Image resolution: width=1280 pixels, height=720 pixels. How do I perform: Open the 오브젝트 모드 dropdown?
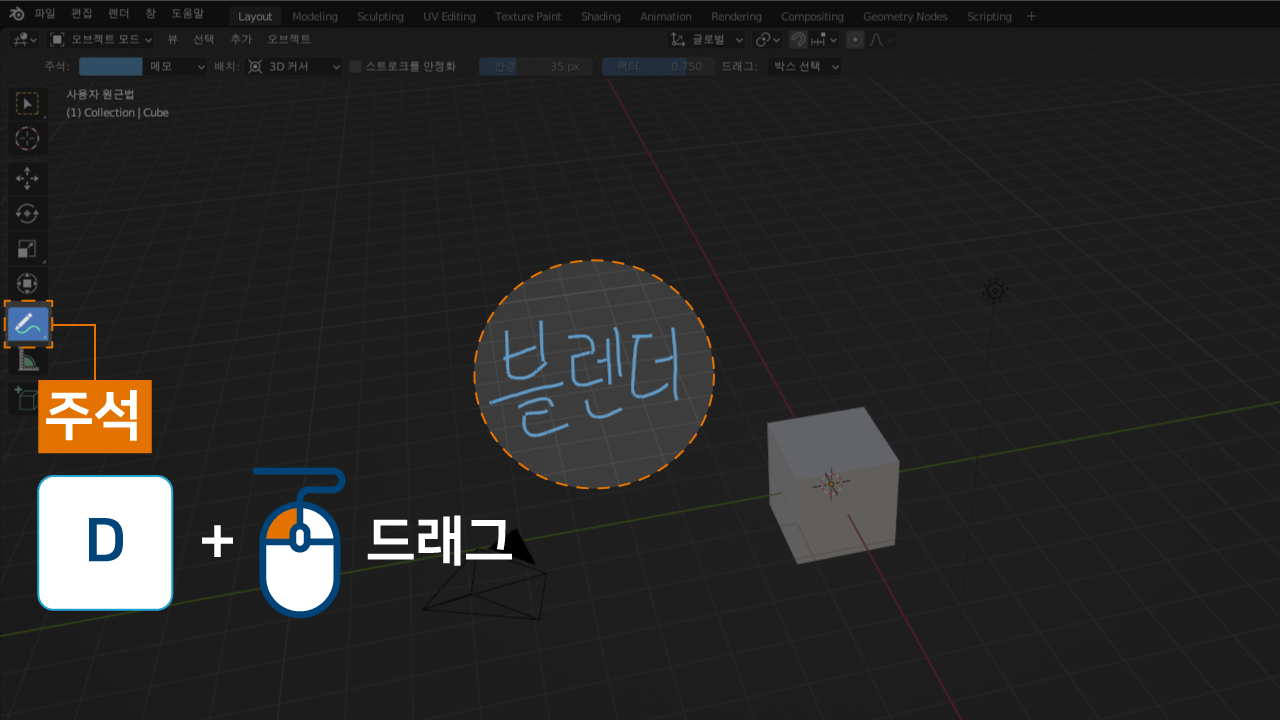(x=100, y=40)
